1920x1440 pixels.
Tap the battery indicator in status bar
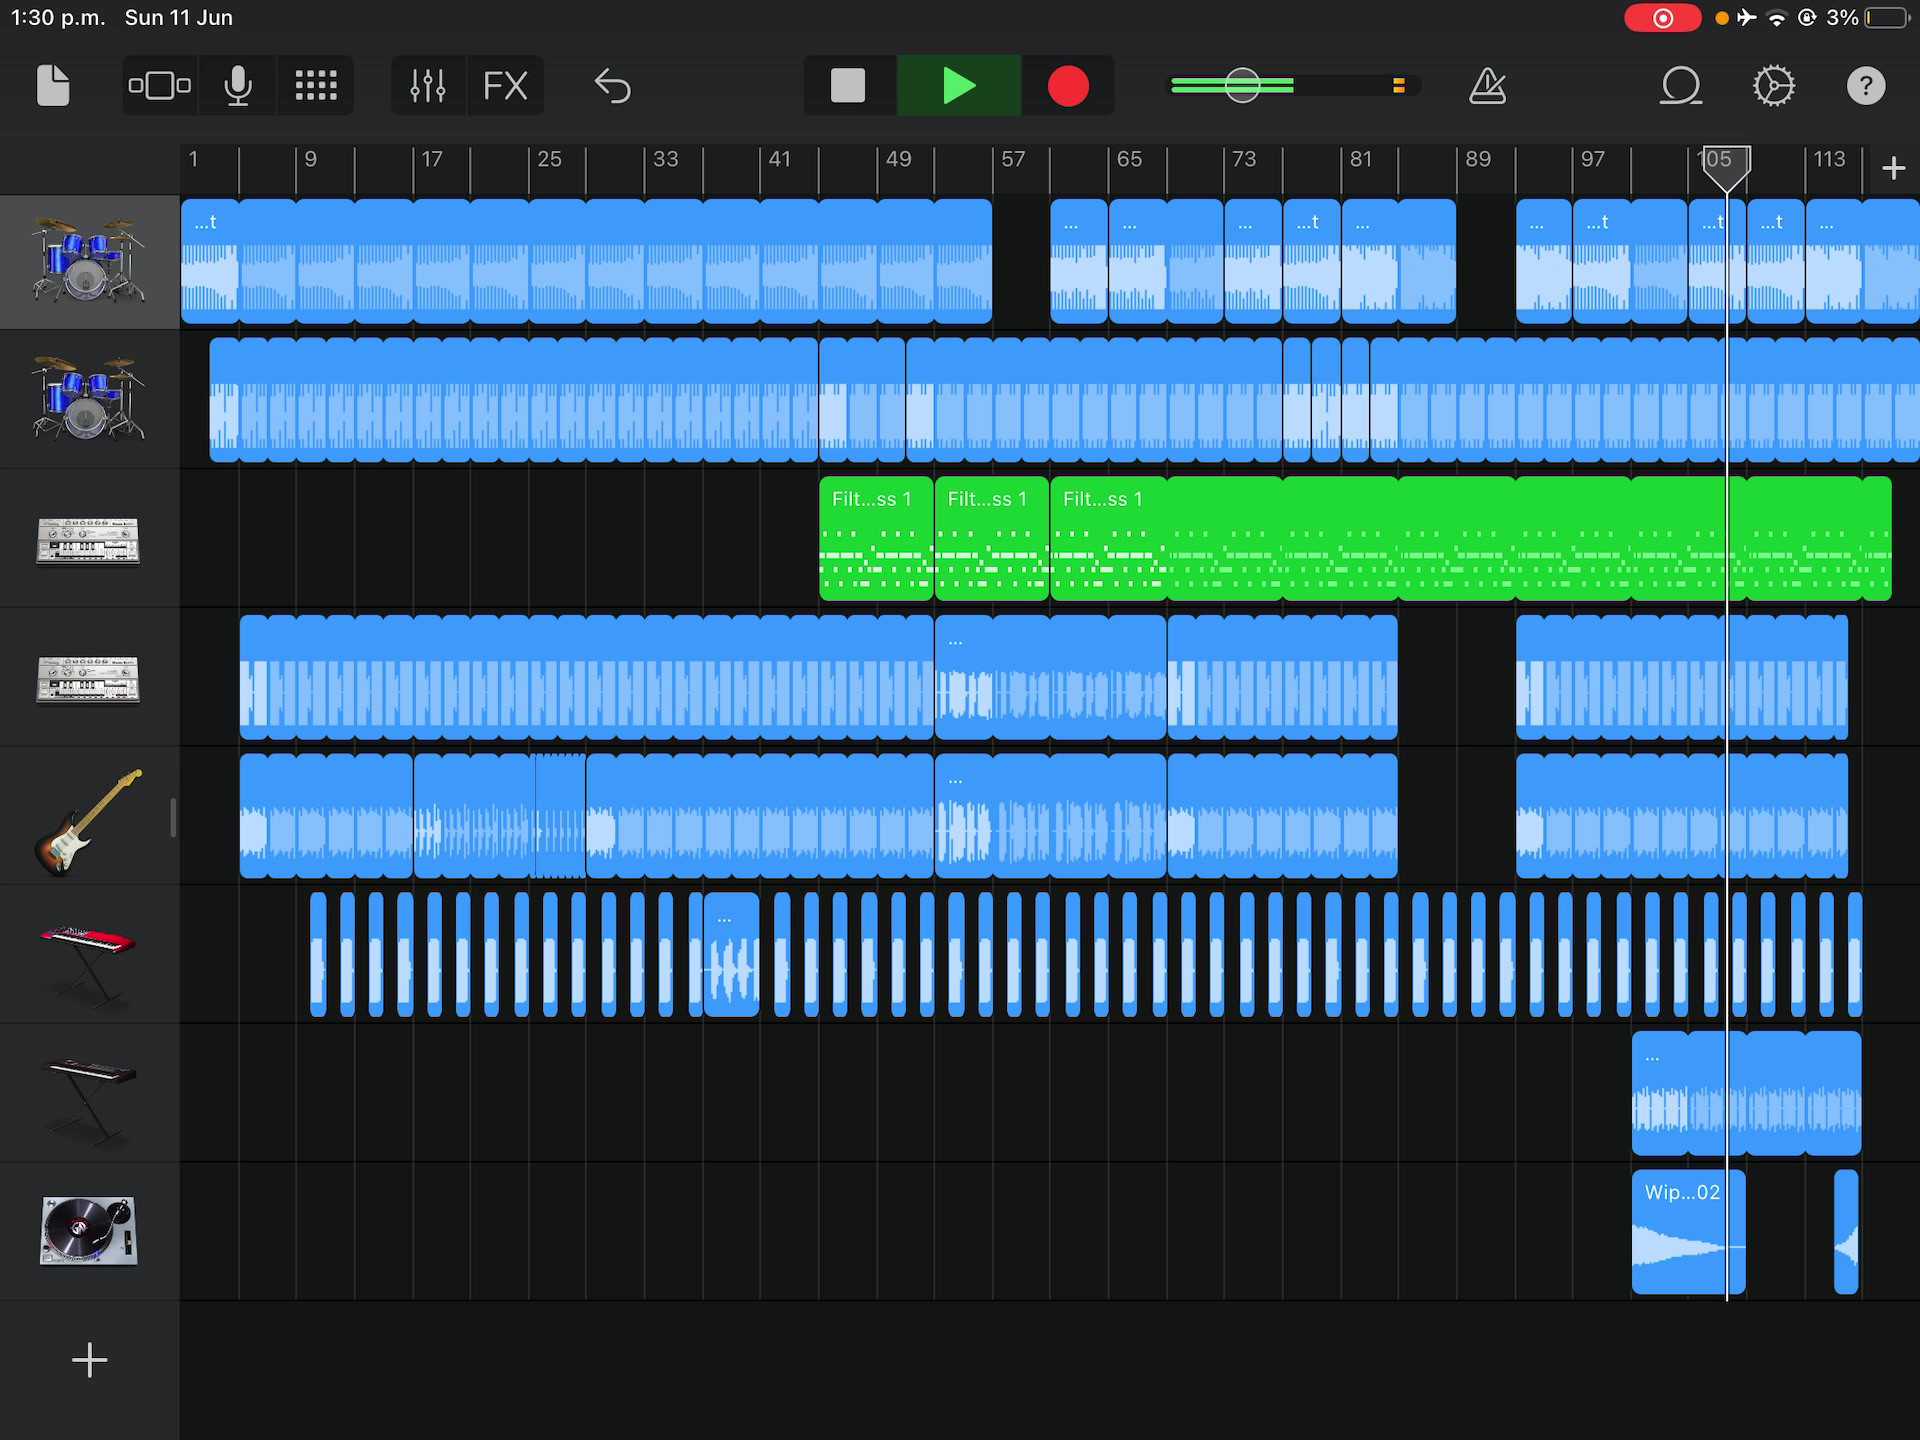click(1887, 18)
